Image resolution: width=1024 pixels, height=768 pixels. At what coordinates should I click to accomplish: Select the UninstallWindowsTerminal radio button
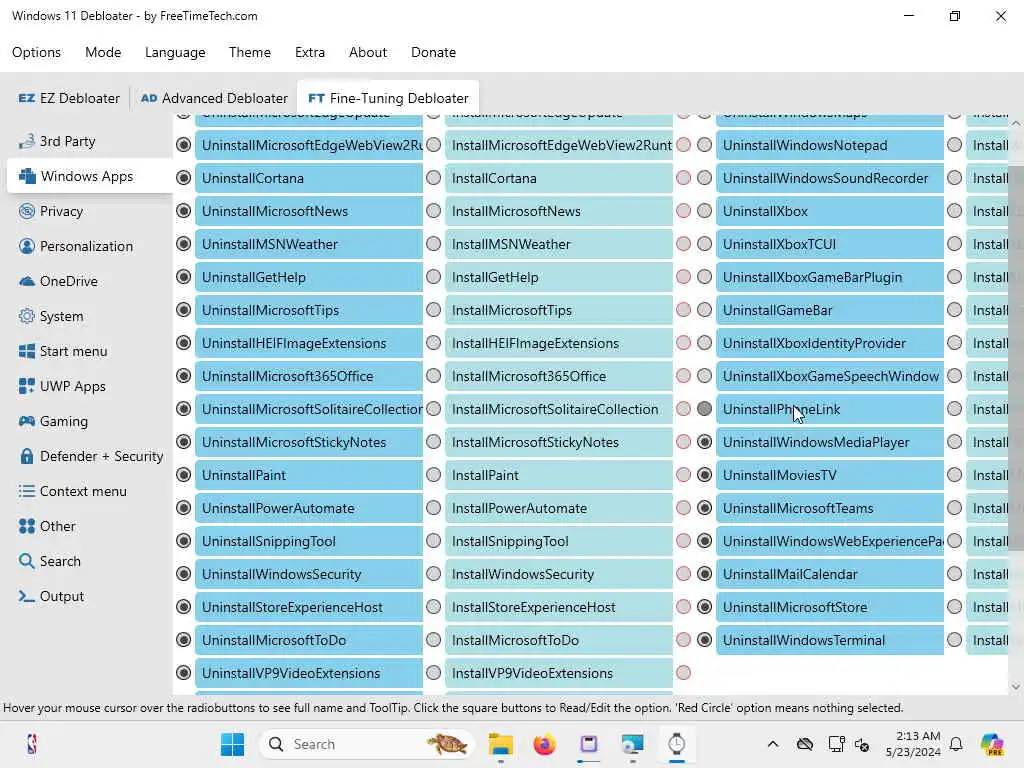[x=705, y=640]
